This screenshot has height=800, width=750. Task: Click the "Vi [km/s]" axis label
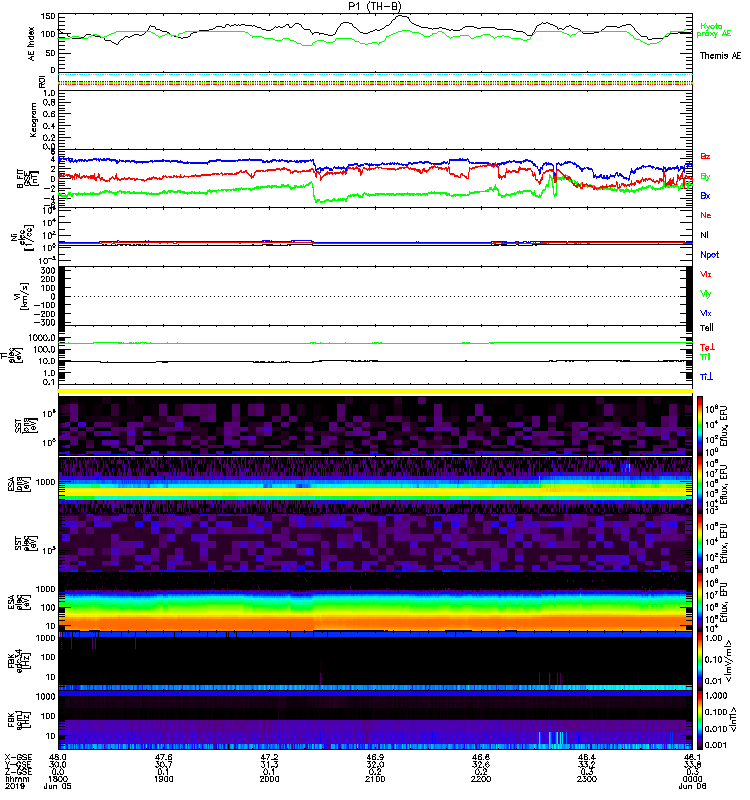[x=23, y=296]
